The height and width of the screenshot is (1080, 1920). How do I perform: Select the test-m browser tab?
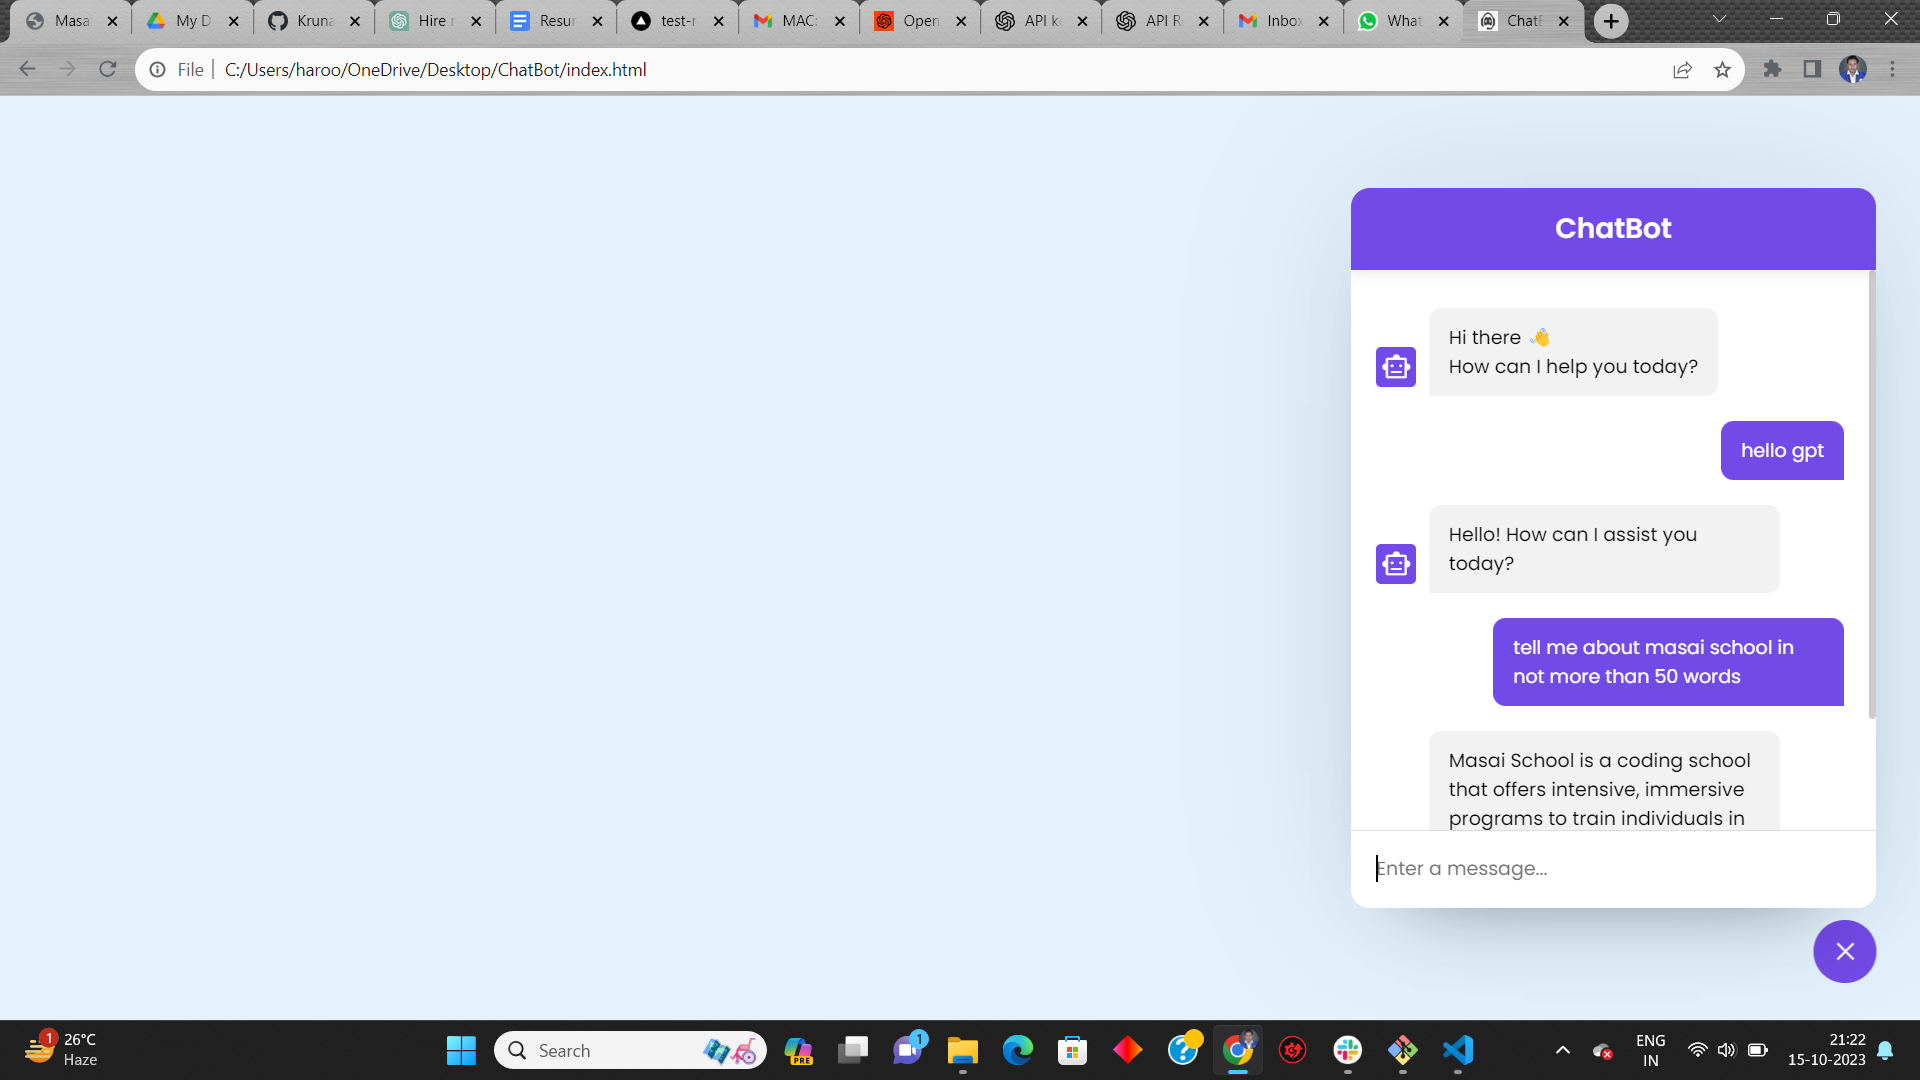(x=679, y=21)
